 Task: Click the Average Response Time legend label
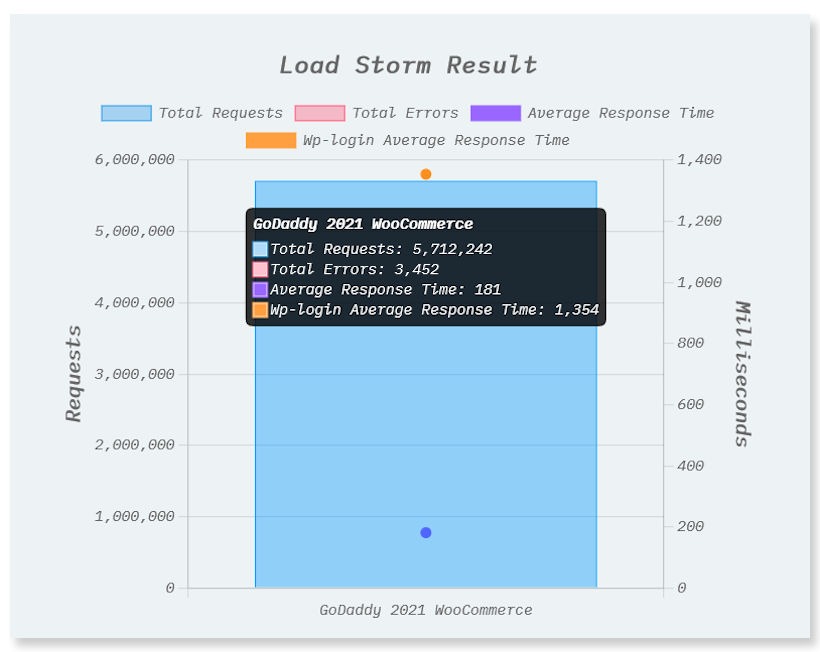[621, 113]
